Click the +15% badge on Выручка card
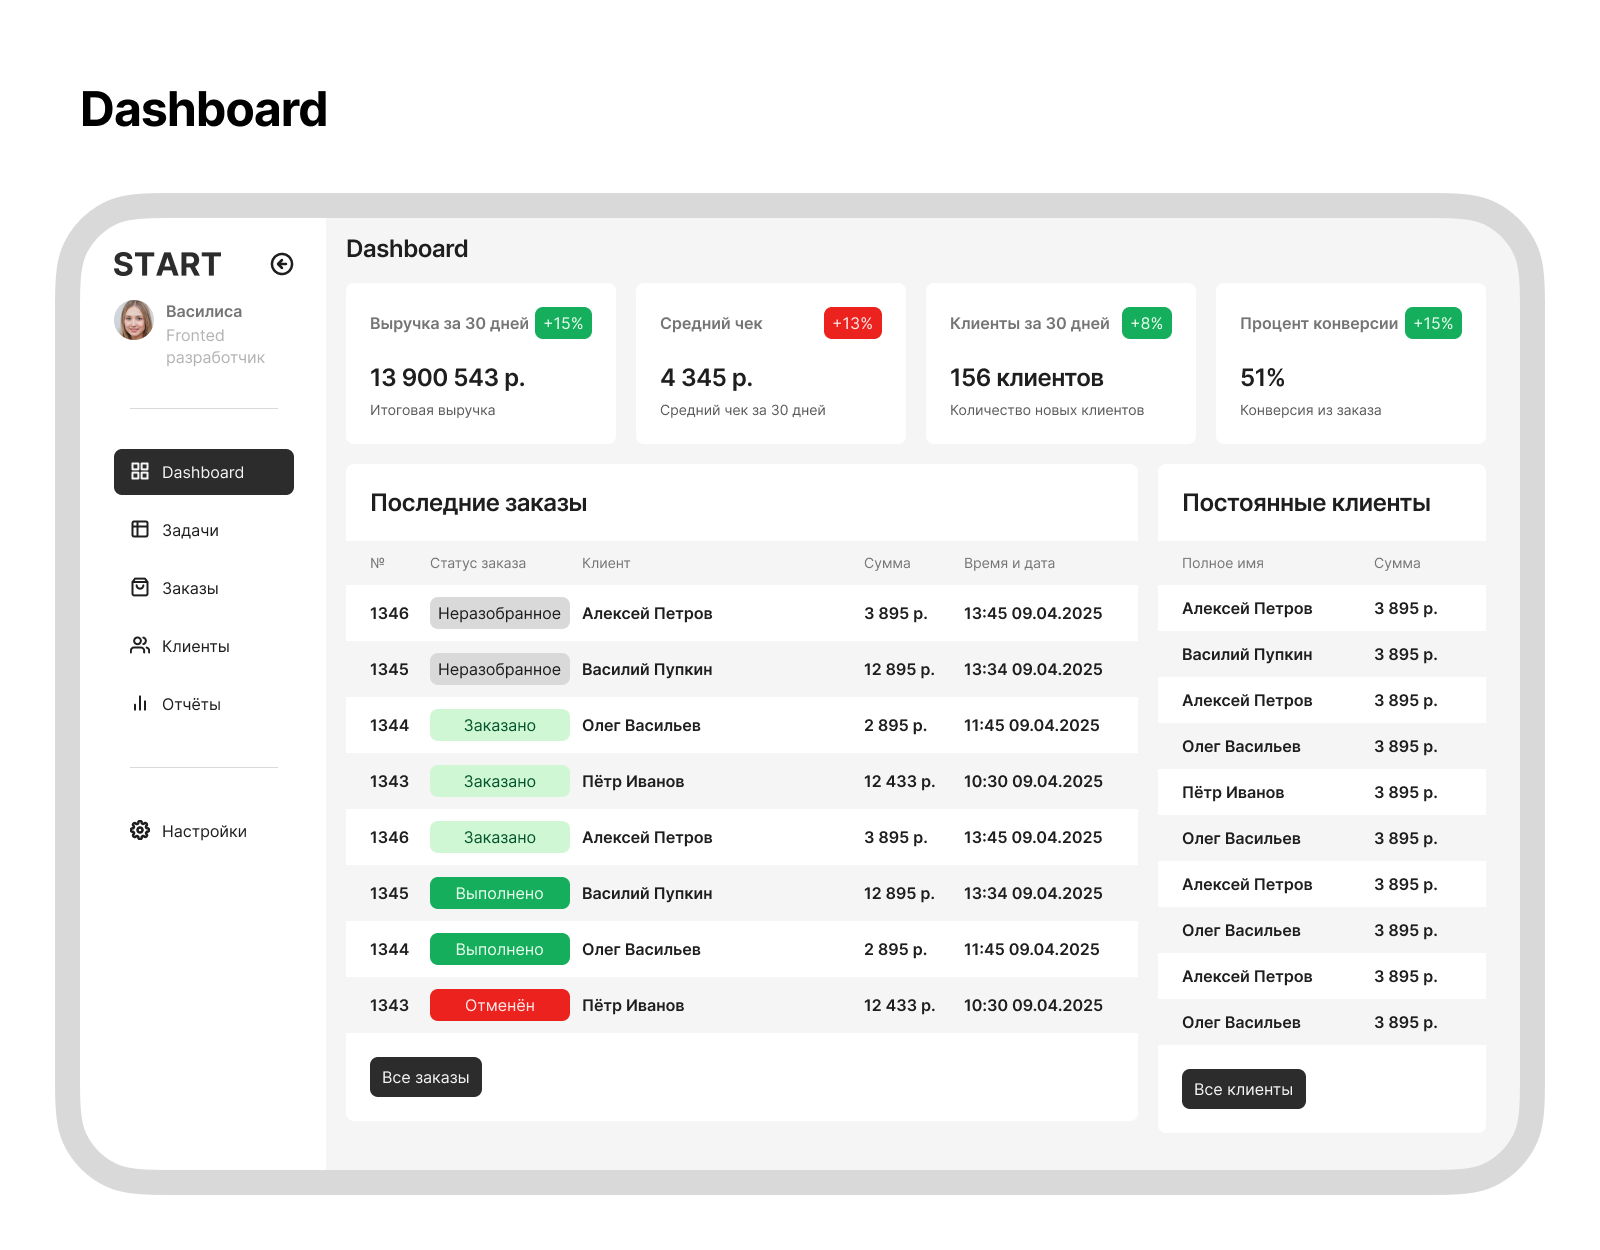The width and height of the screenshot is (1600, 1250). (562, 323)
